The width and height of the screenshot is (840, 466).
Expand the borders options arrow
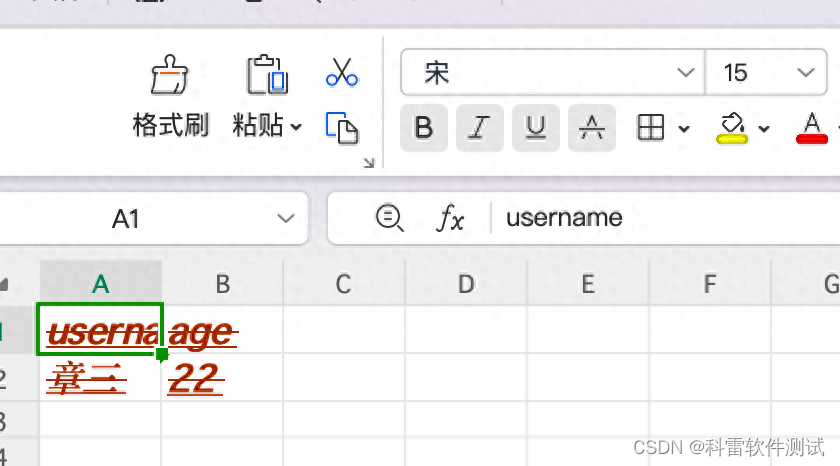point(684,129)
